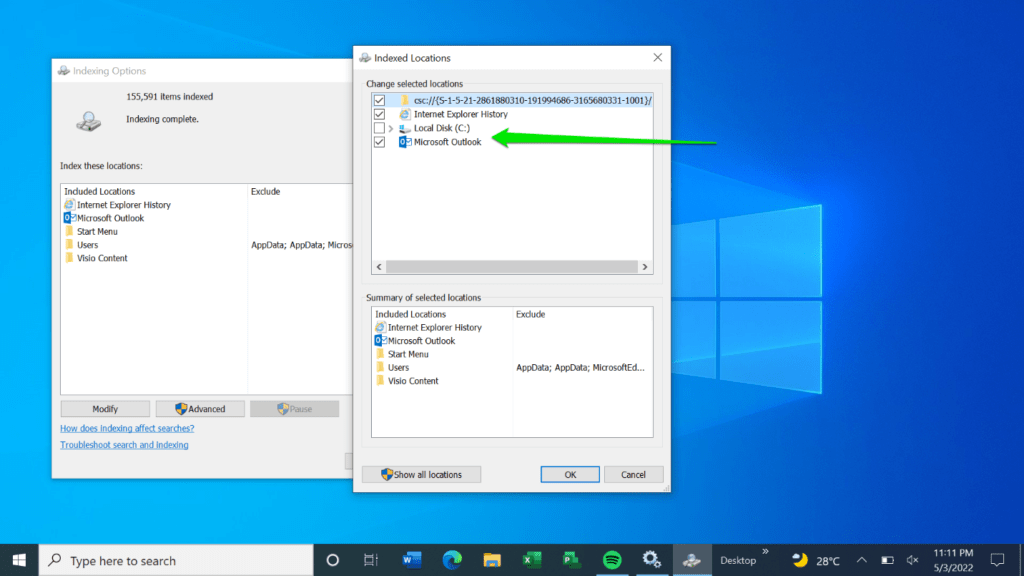Image resolution: width=1024 pixels, height=576 pixels.
Task: Open the 'How does indexing affect searches?' link
Action: tap(126, 428)
